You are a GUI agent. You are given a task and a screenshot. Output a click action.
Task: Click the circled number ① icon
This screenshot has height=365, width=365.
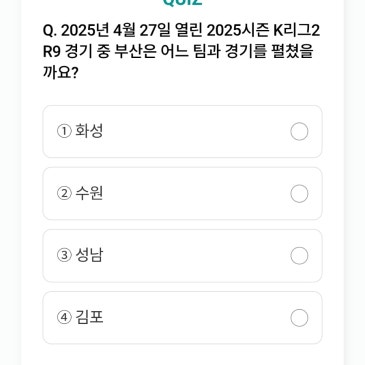(x=64, y=131)
